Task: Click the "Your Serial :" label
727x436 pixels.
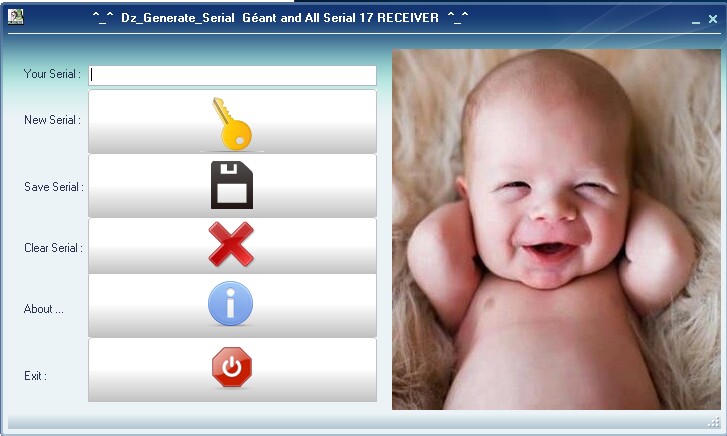Action: (52, 74)
